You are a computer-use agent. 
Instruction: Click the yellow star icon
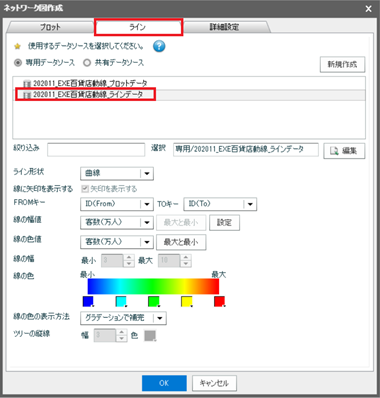tap(17, 46)
